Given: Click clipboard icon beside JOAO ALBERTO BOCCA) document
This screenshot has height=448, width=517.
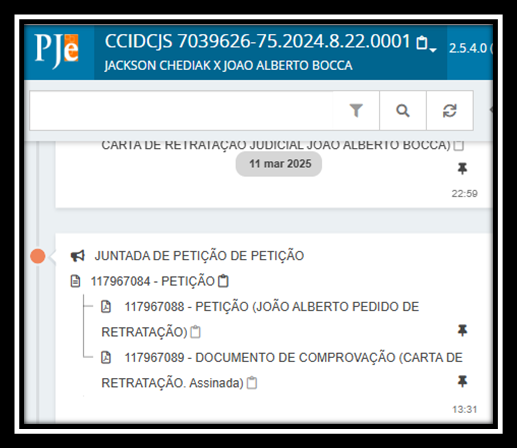Looking at the screenshot, I should [x=459, y=145].
